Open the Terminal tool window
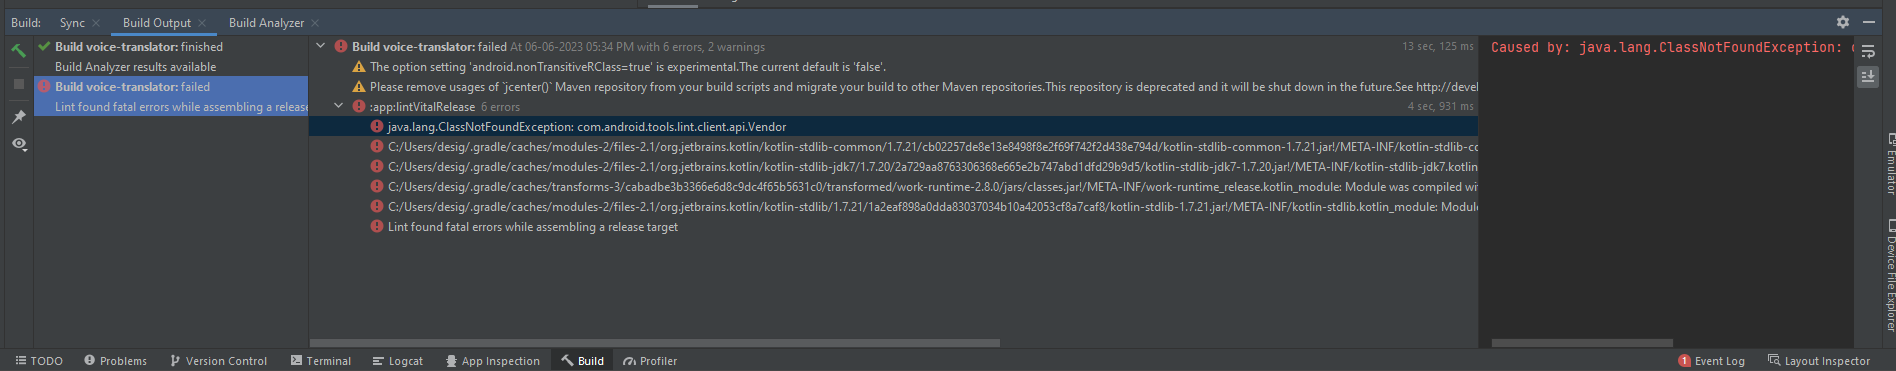Screen dimensions: 1896x371 pyautogui.click(x=320, y=361)
